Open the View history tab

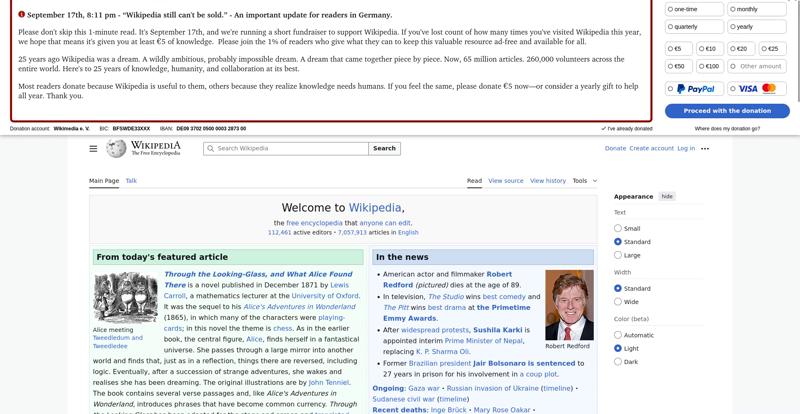point(548,181)
